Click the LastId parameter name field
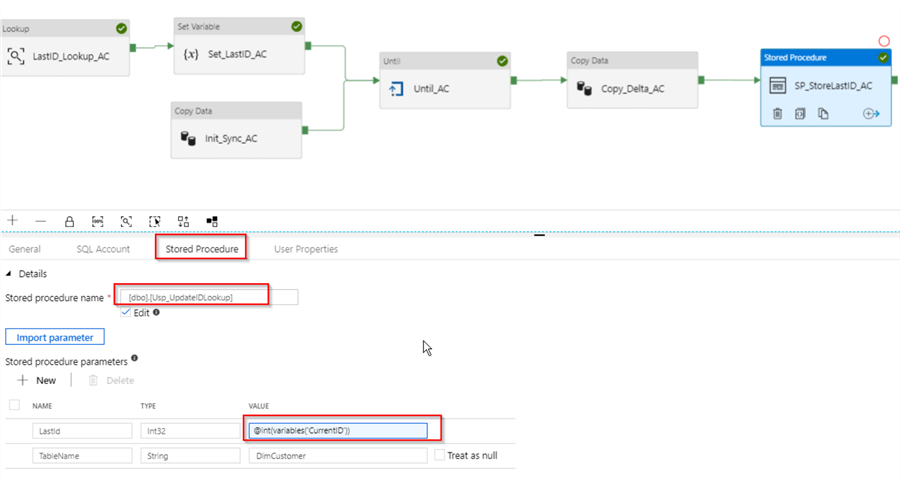The width and height of the screenshot is (900, 483). 82,431
